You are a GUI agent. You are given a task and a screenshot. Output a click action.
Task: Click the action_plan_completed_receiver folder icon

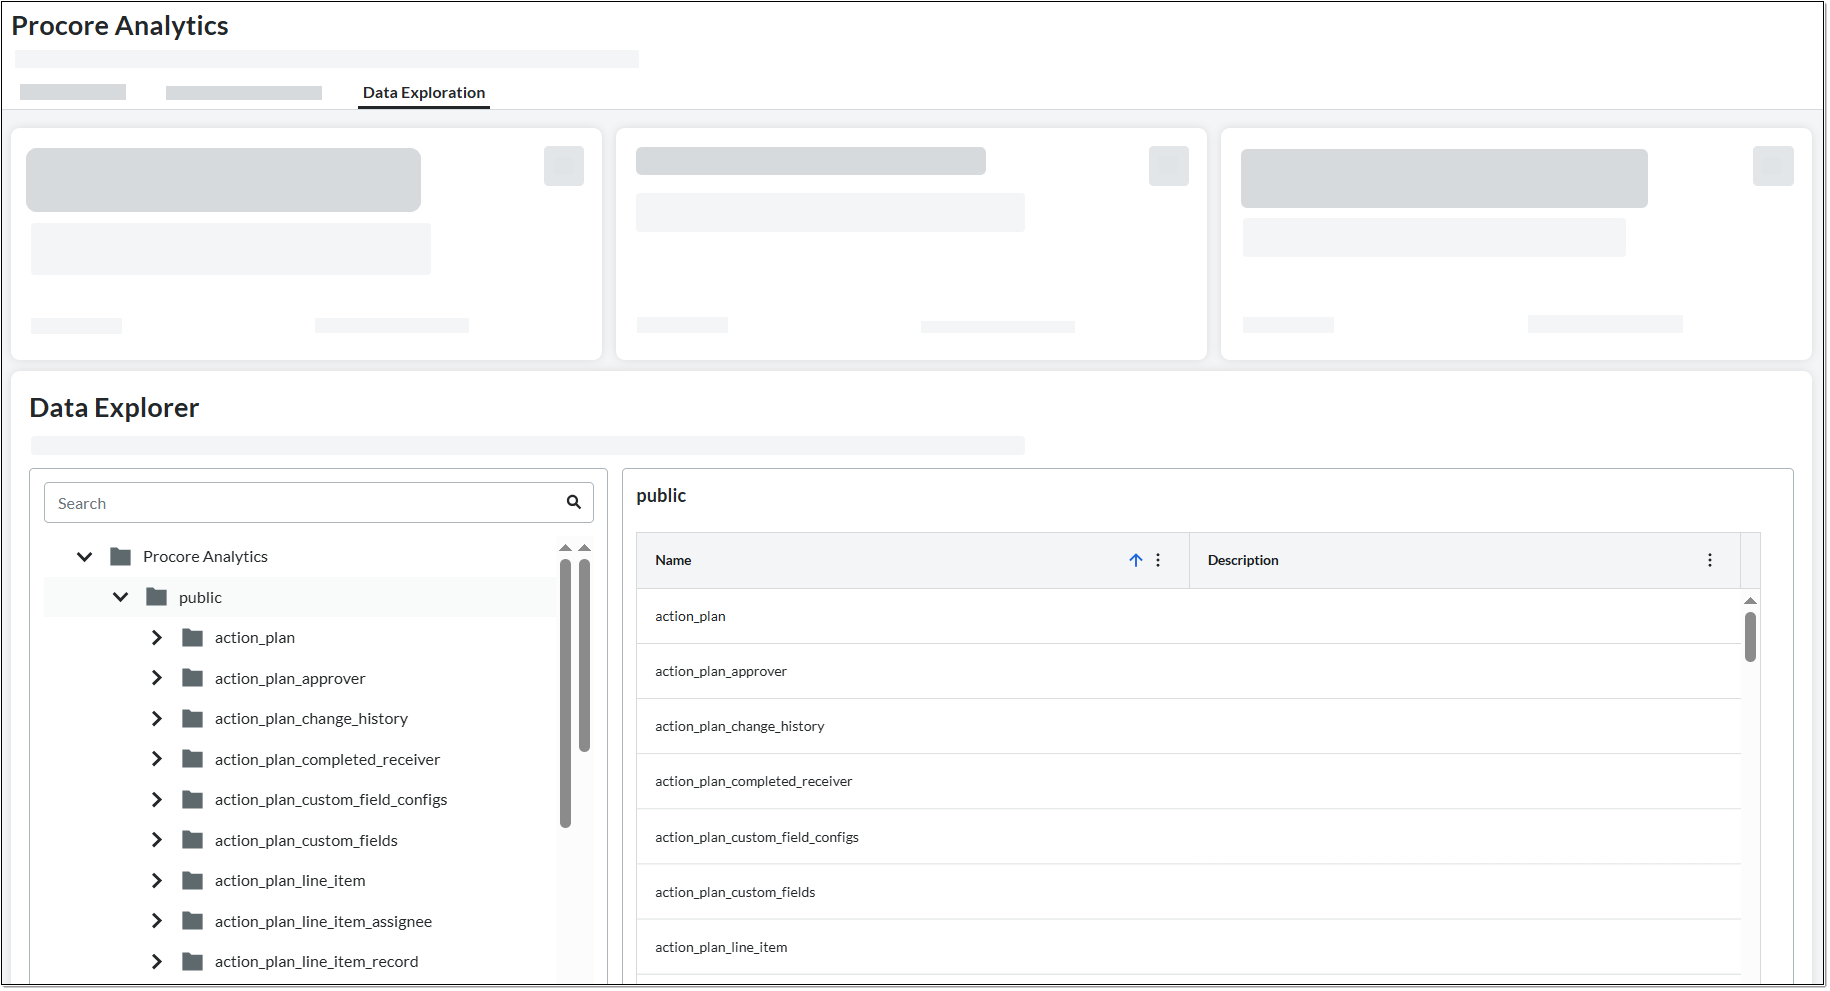click(193, 759)
